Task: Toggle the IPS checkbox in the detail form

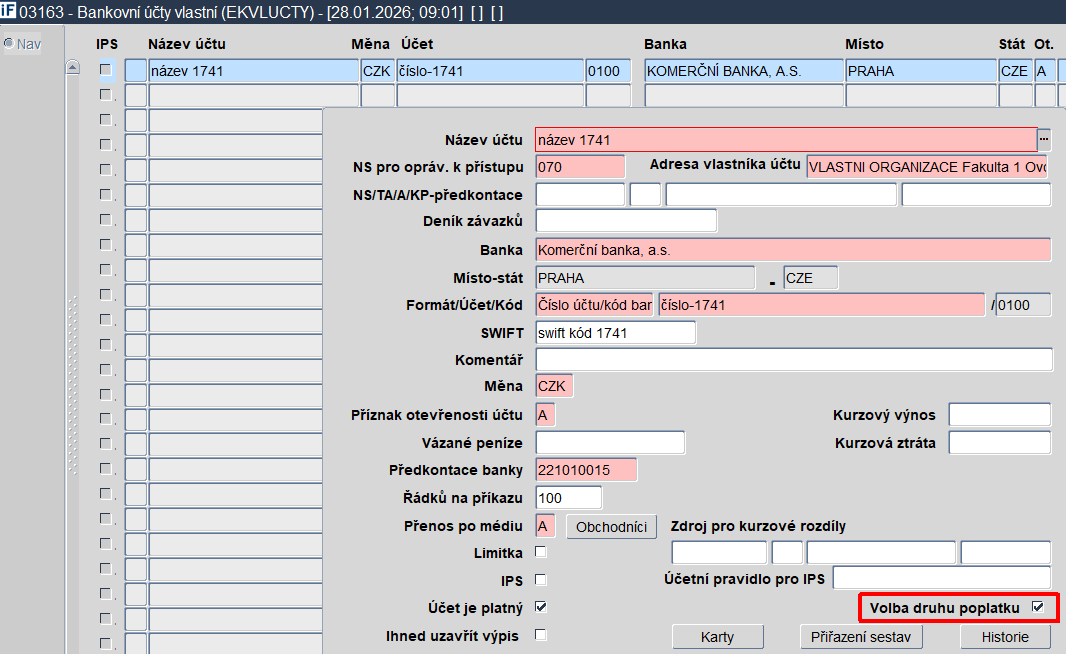Action: coord(540,580)
